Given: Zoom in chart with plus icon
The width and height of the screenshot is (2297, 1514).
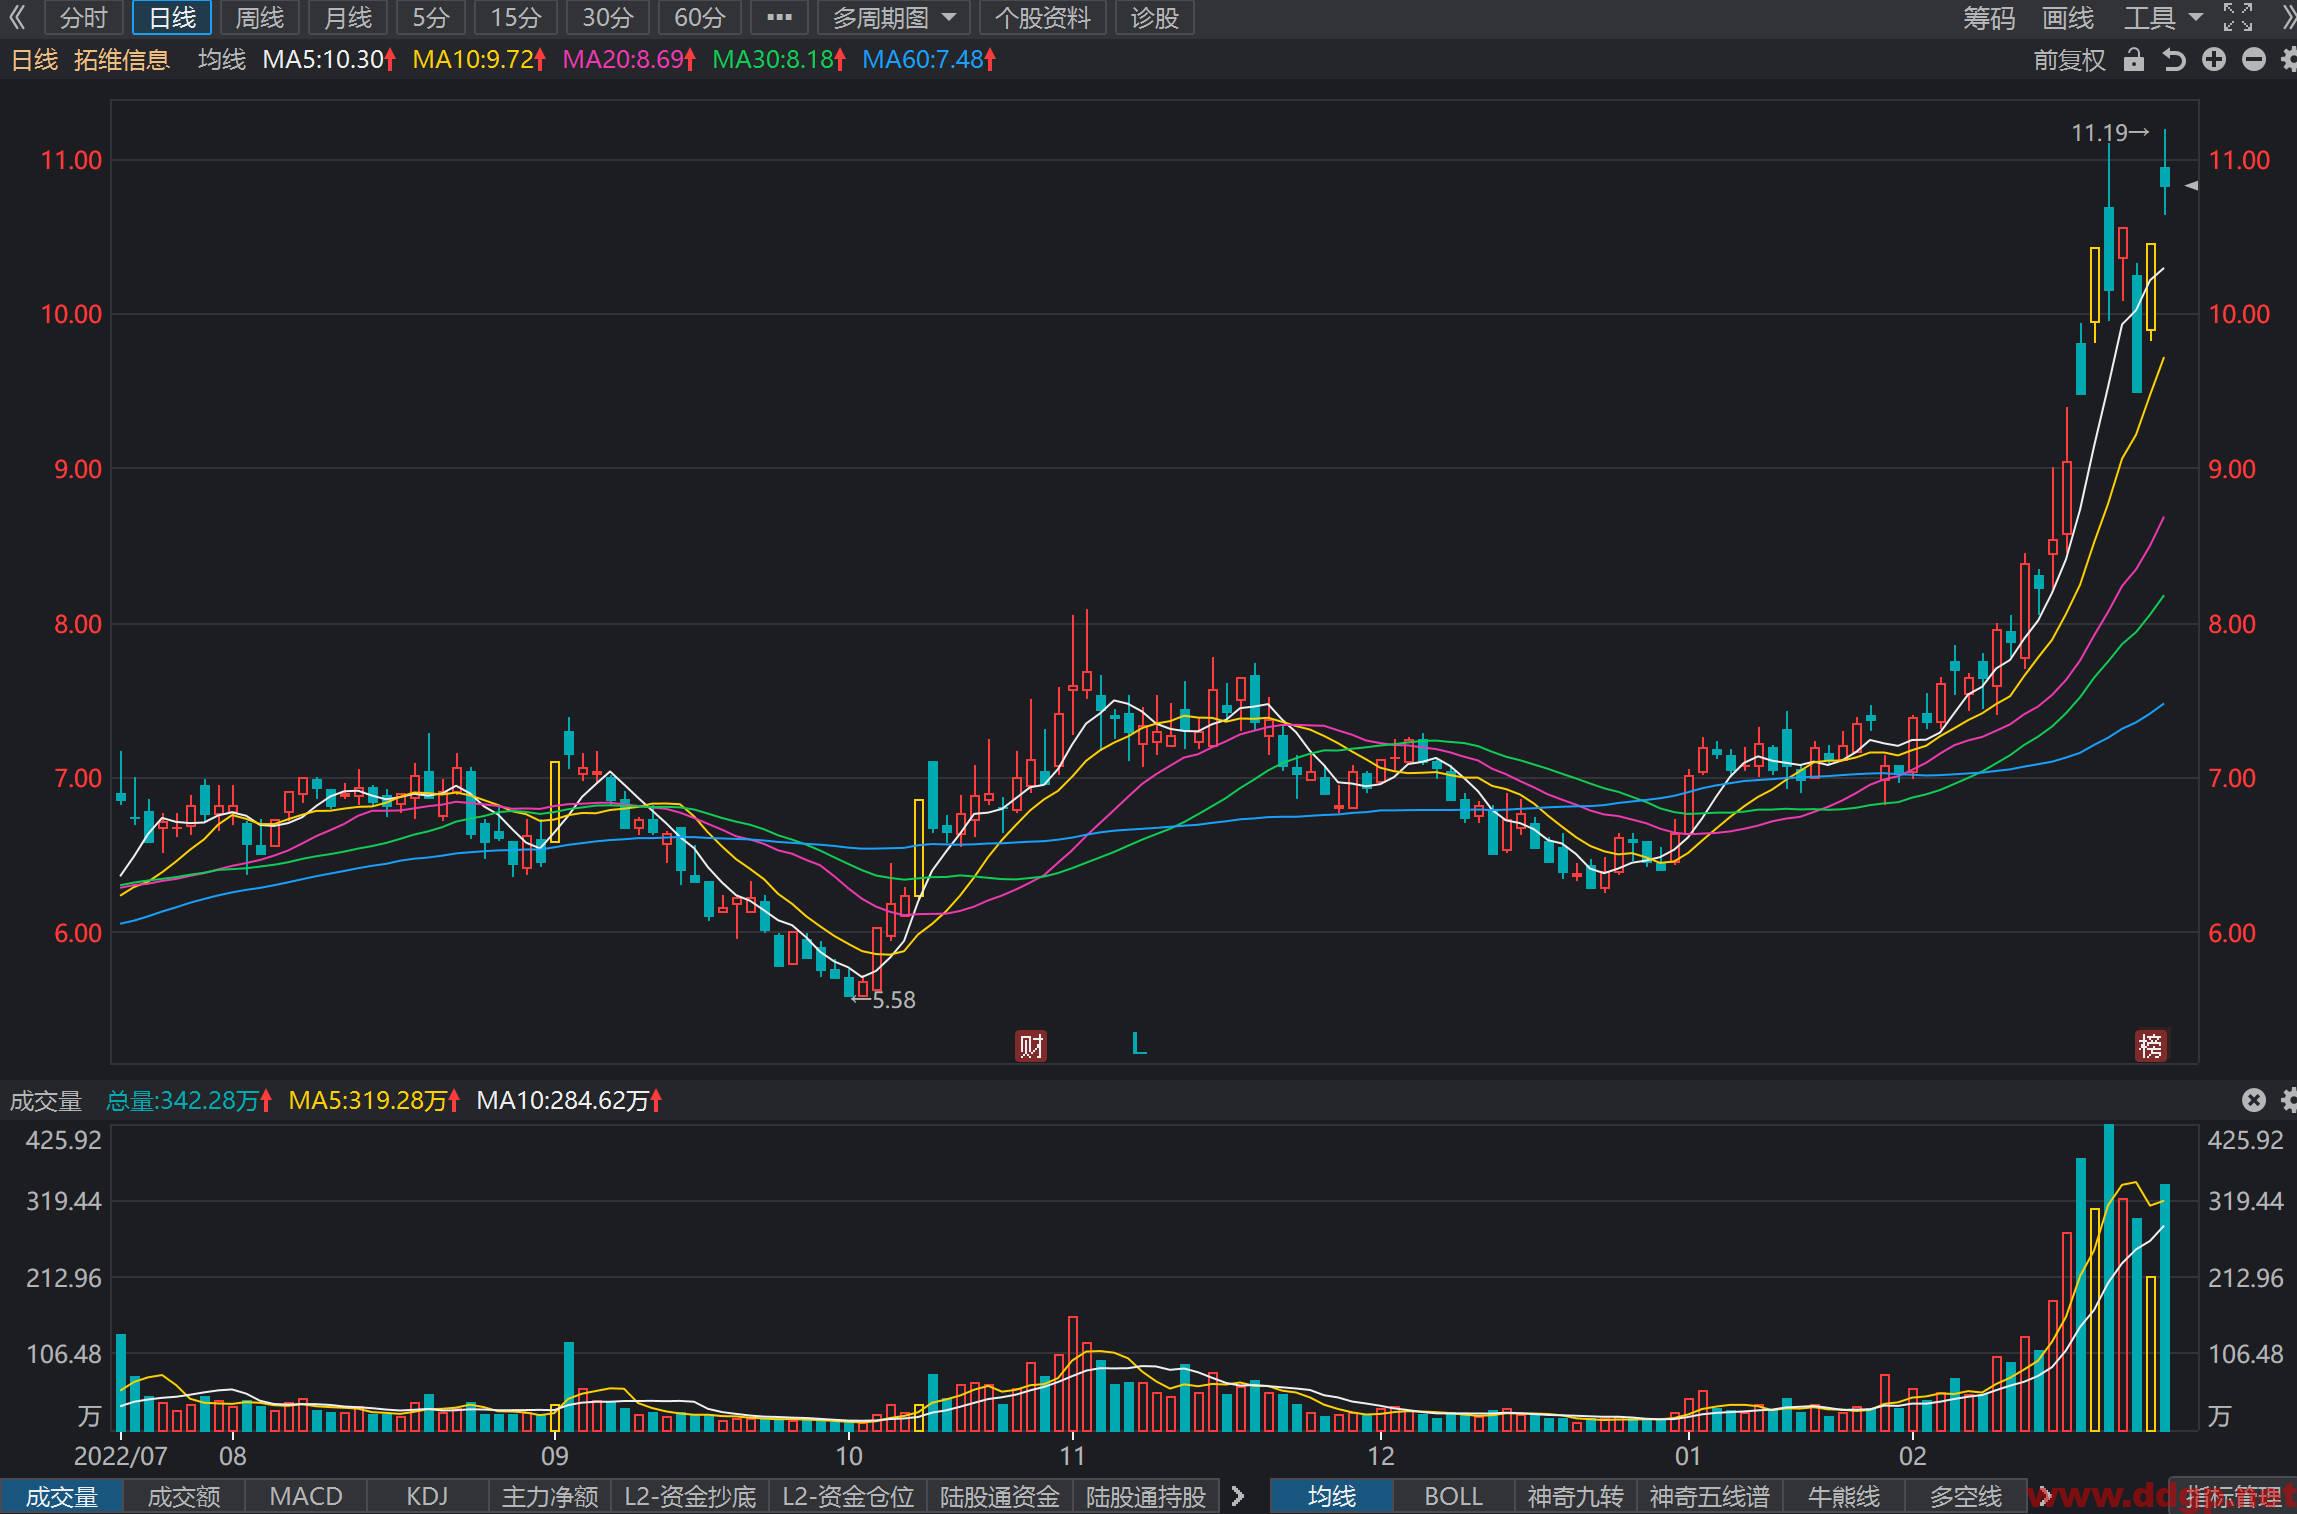Looking at the screenshot, I should coord(2214,60).
